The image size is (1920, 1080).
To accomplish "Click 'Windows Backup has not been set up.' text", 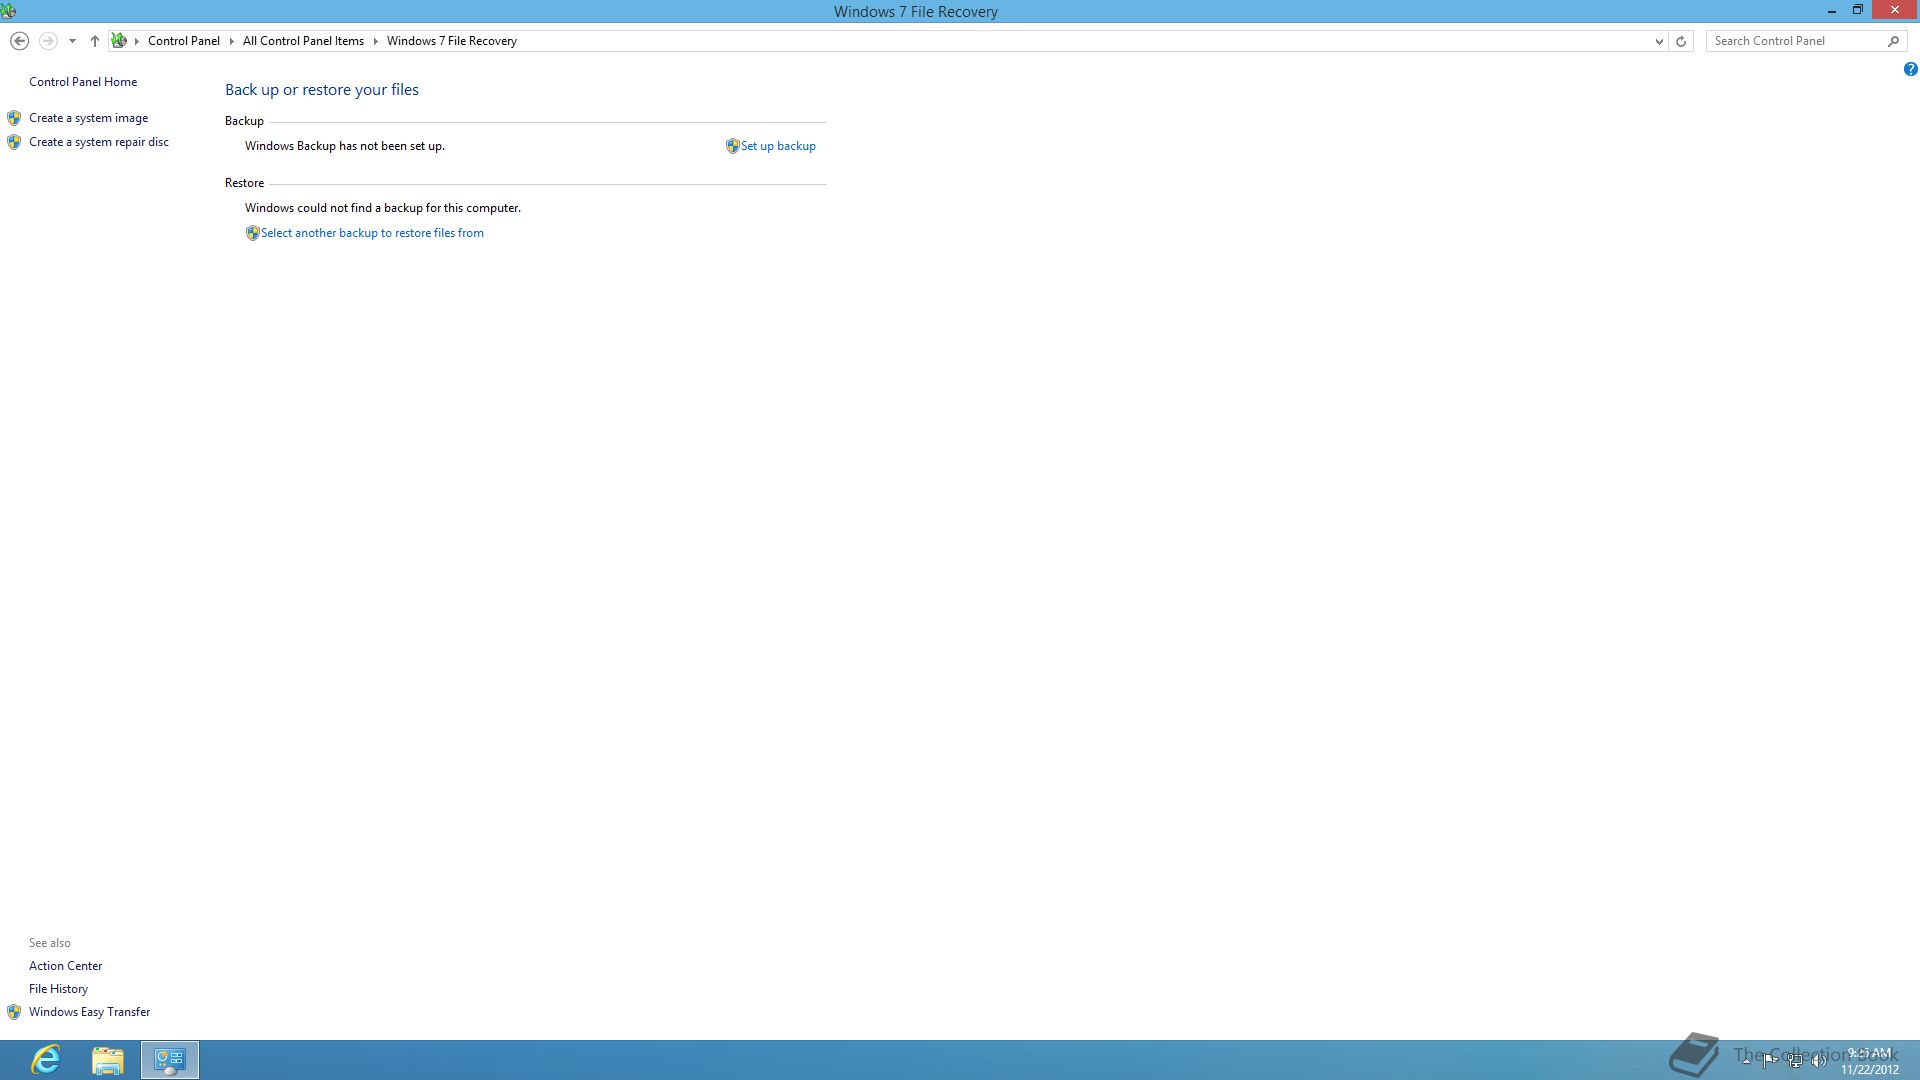I will pyautogui.click(x=345, y=146).
